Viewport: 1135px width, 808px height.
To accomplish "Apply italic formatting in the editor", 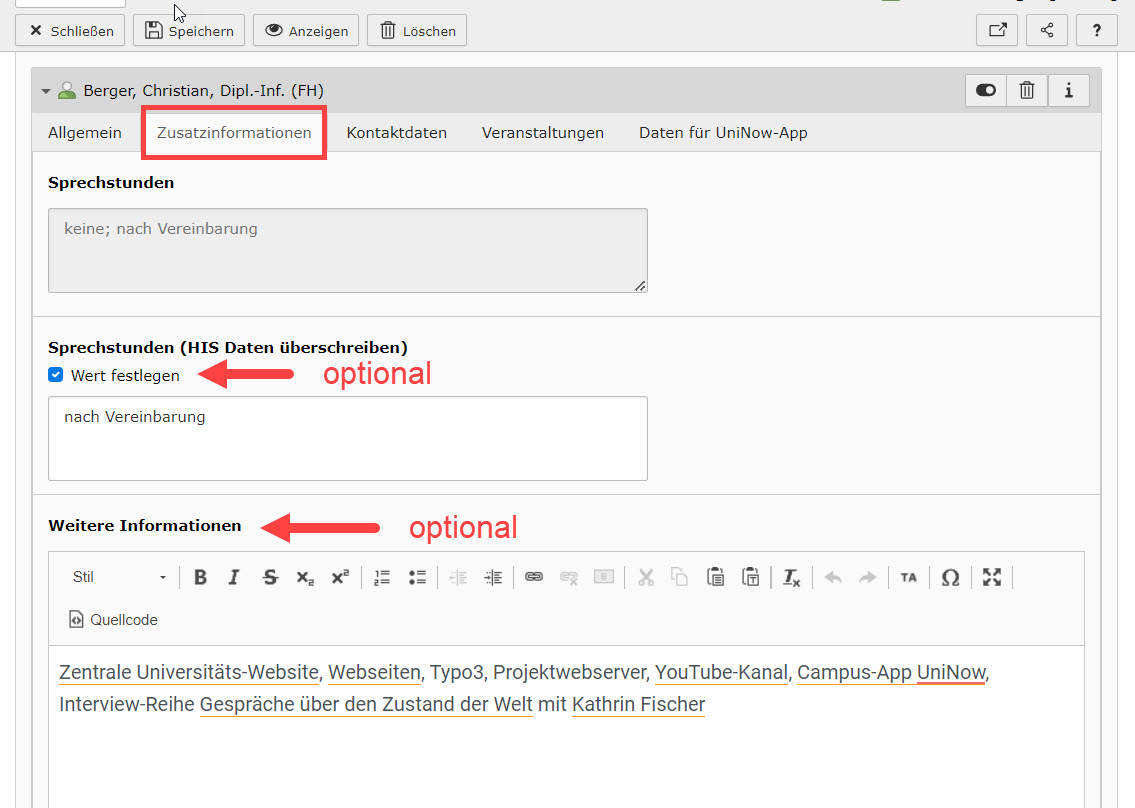I will 234,577.
